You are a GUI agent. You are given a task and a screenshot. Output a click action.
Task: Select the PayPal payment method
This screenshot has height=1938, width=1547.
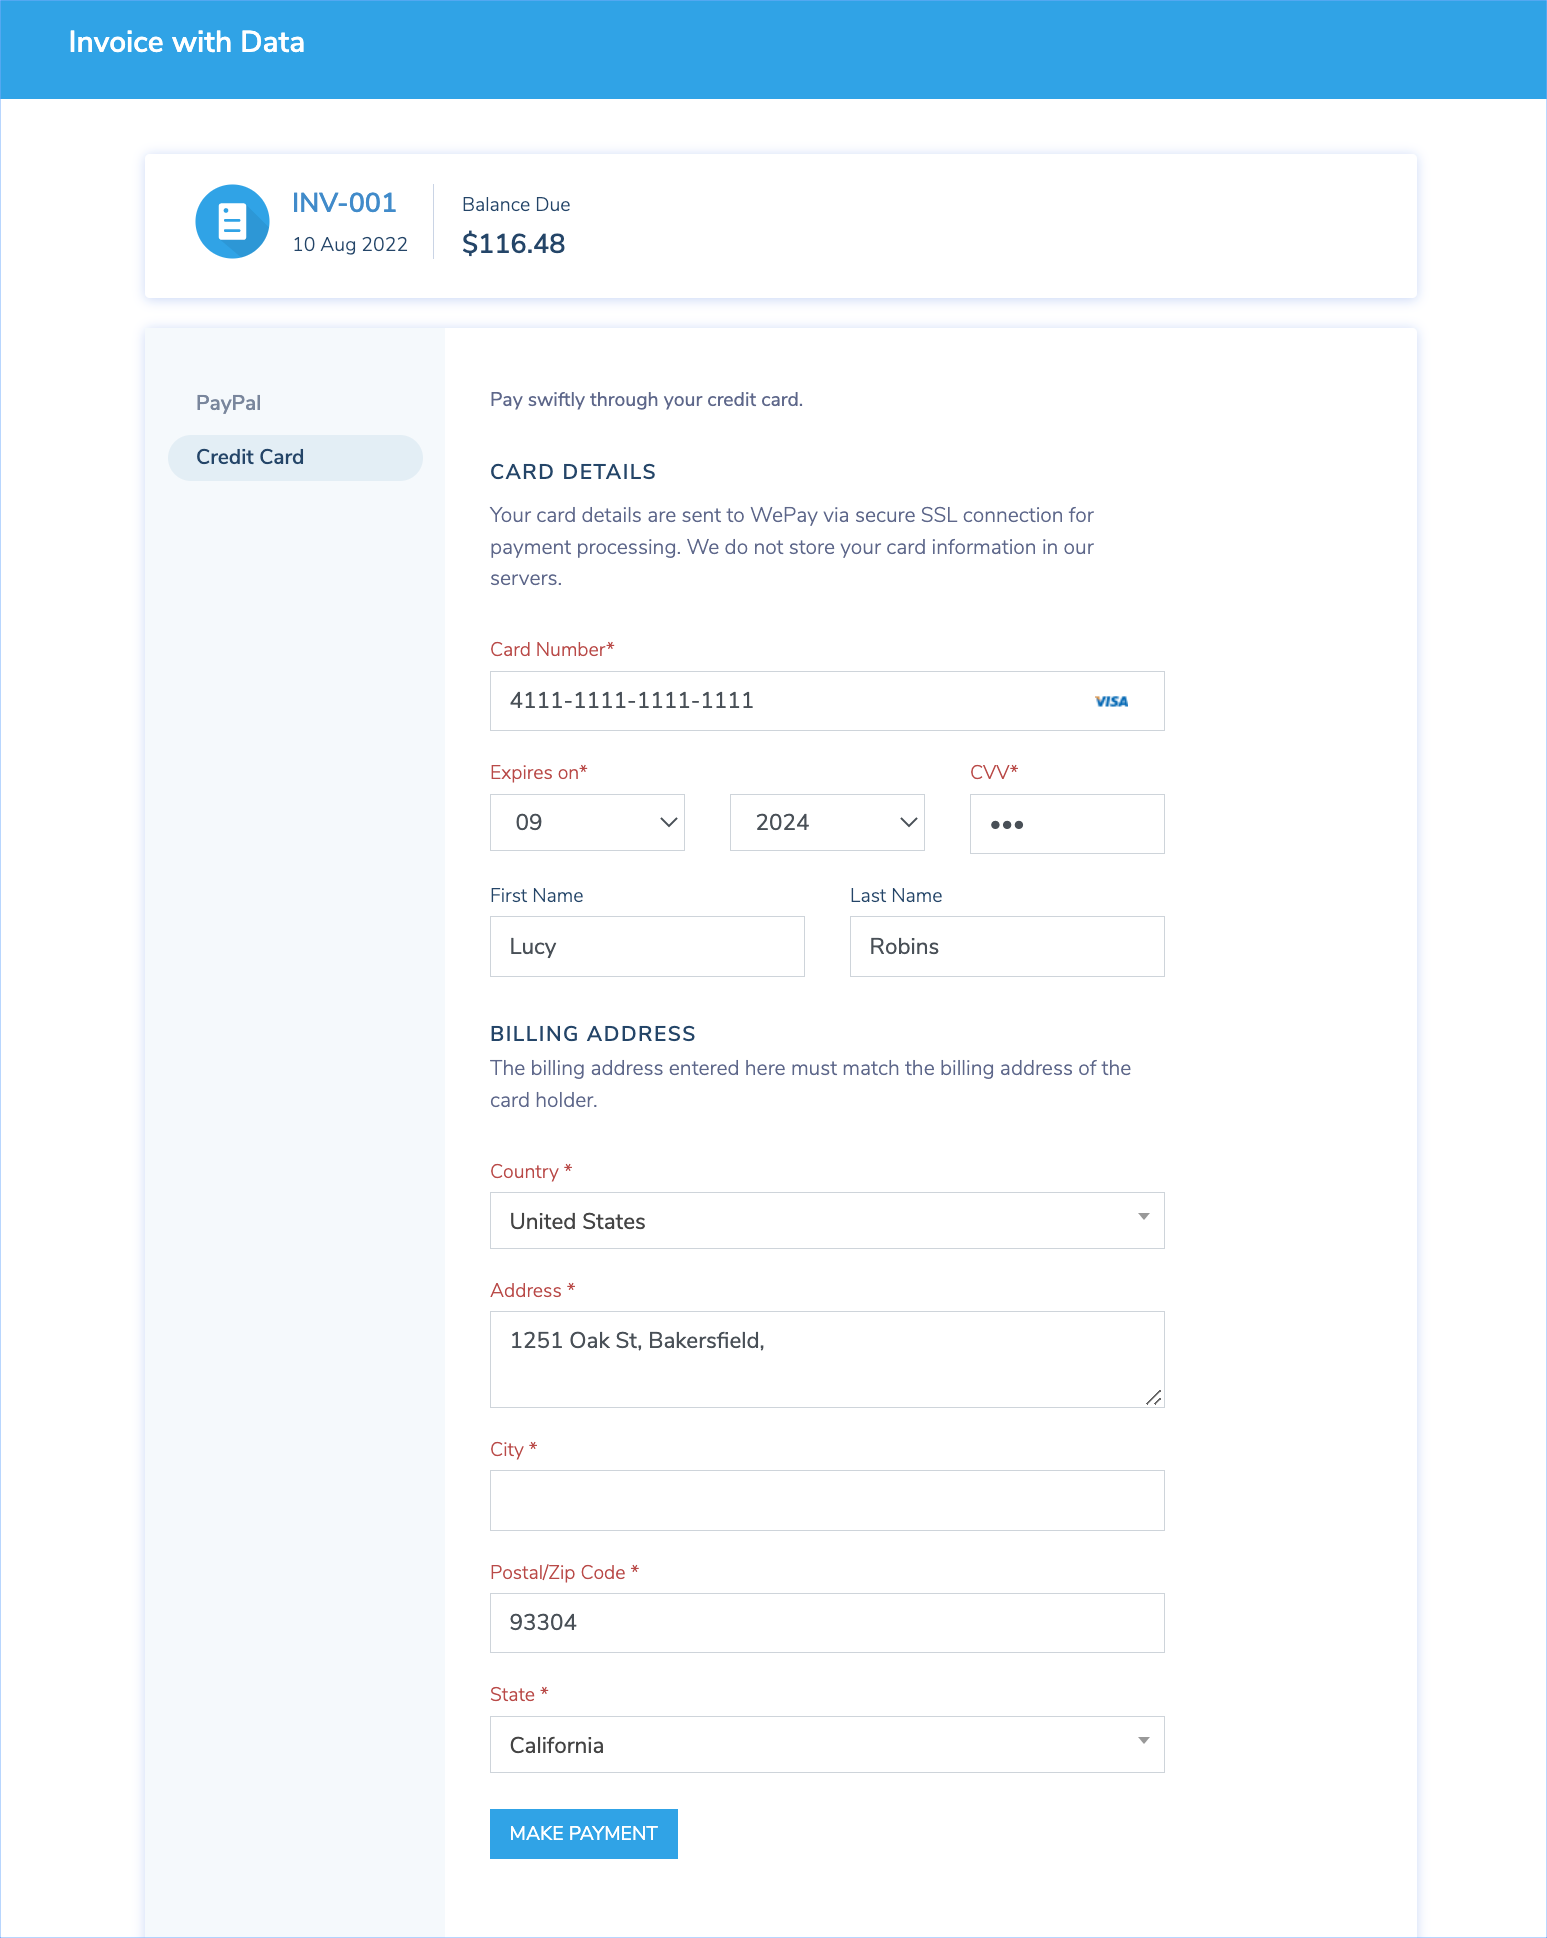[x=228, y=403]
